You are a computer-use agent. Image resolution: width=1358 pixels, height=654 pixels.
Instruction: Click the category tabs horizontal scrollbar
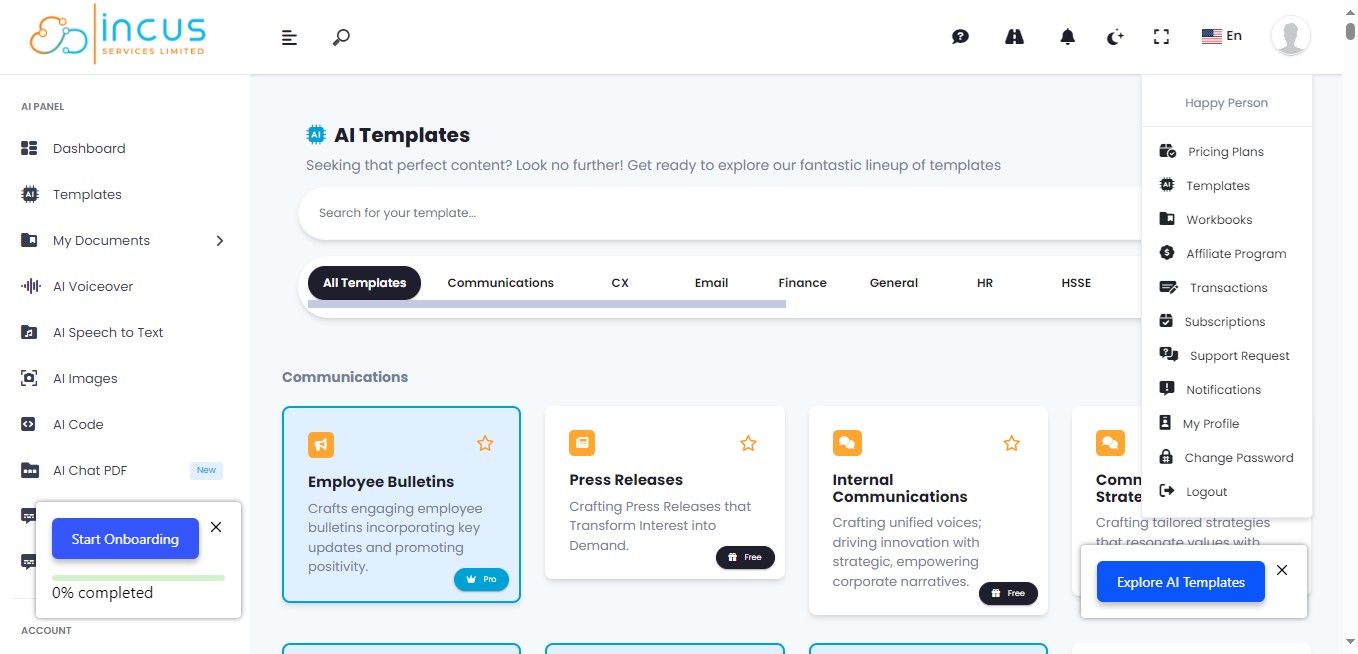tap(546, 304)
